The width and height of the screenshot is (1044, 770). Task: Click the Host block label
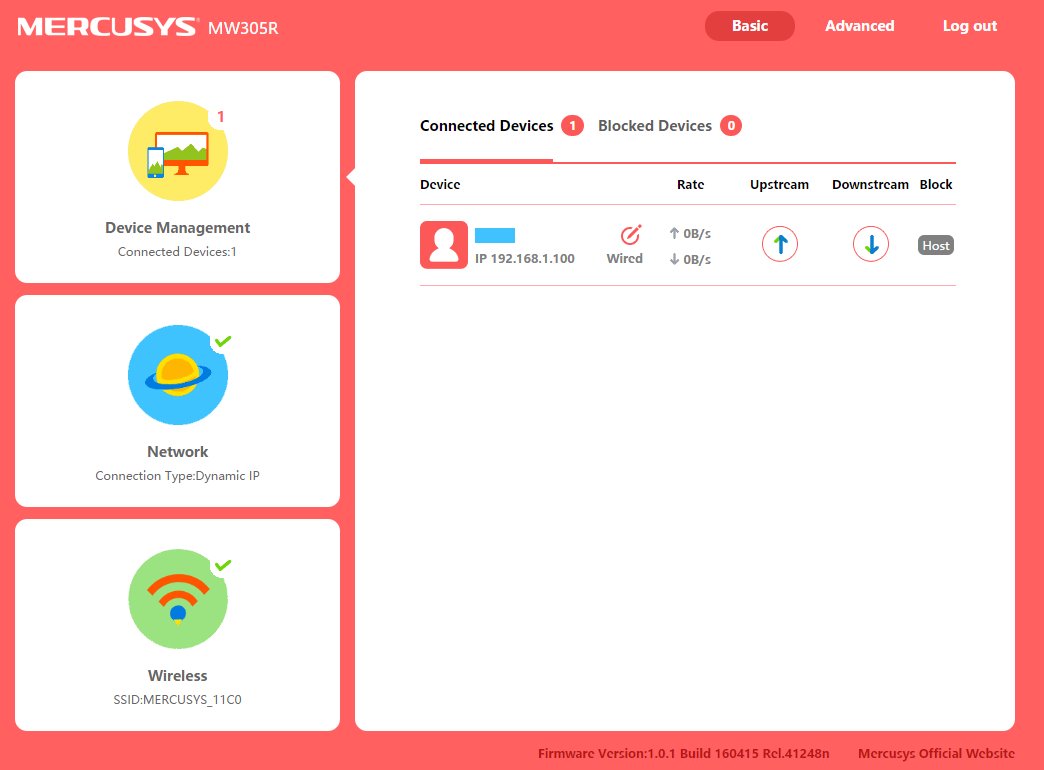pos(936,245)
